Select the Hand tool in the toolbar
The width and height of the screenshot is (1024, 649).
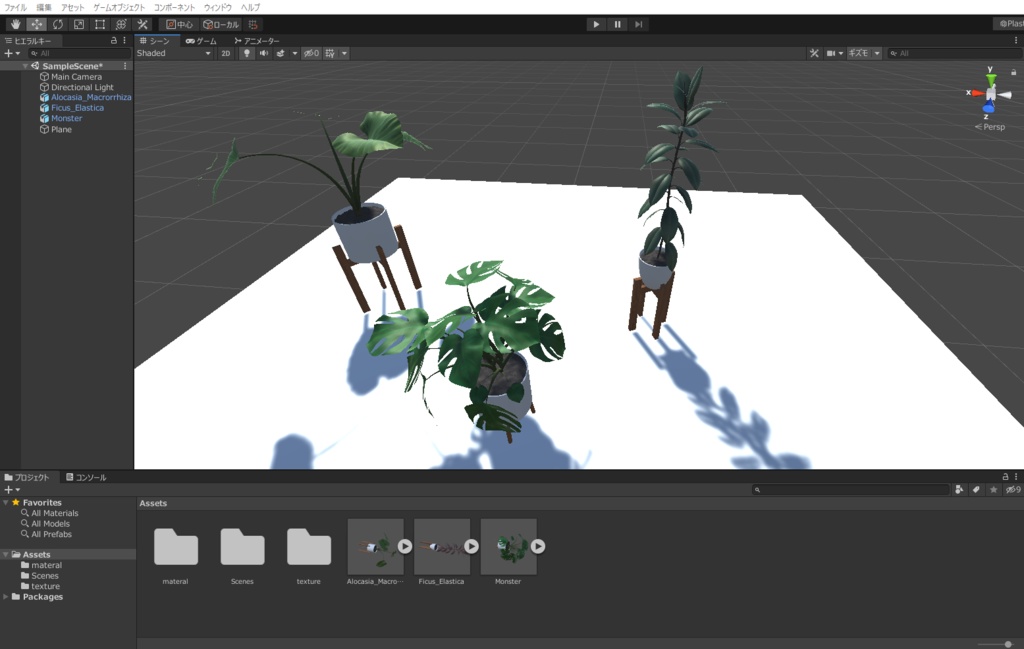coord(14,24)
